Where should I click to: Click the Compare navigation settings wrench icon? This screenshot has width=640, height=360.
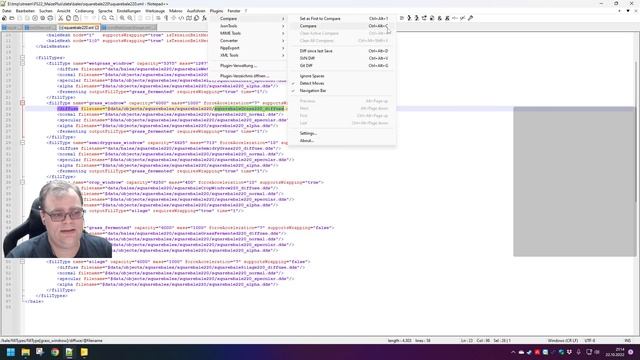point(471,18)
